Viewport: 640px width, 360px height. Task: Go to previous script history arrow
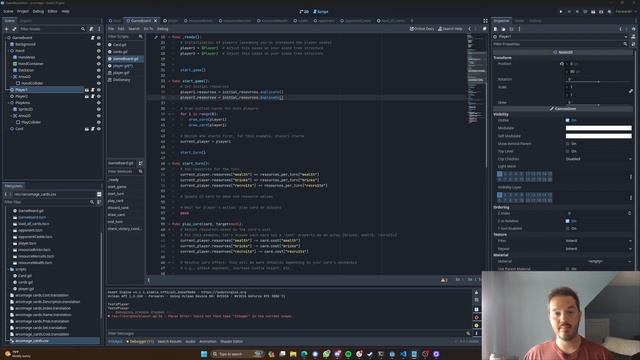tap(469, 29)
